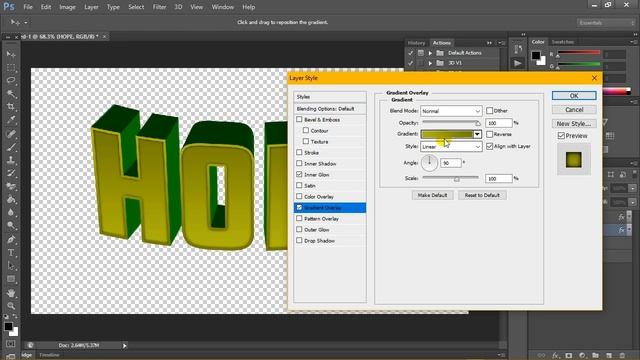
Task: Select the Path Selection tool
Action: pos(11,266)
